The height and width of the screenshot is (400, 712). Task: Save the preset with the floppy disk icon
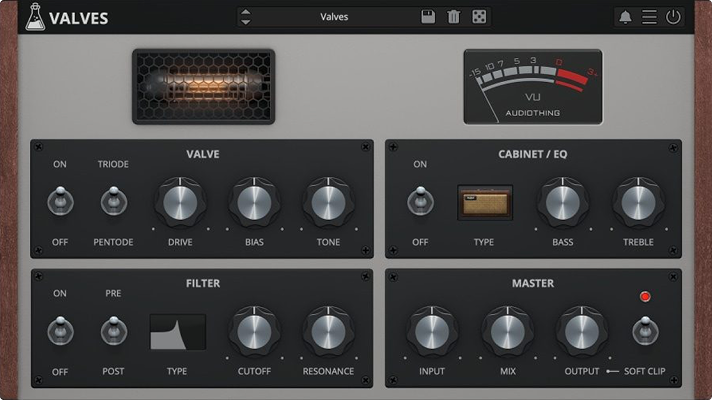pyautogui.click(x=428, y=17)
